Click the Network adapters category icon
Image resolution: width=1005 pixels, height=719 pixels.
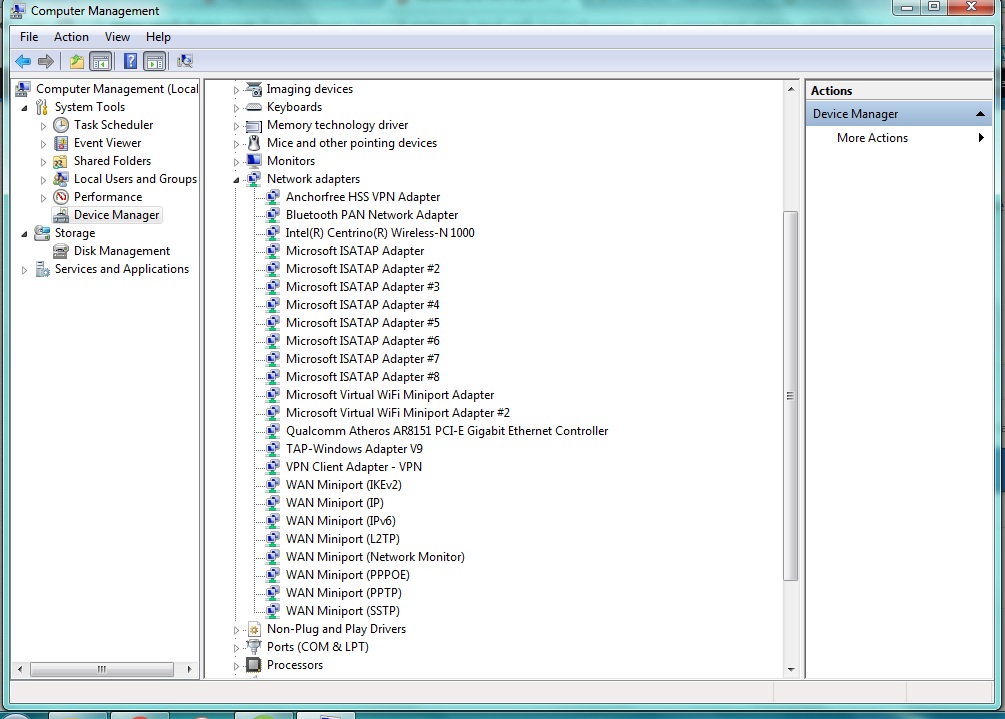(x=254, y=179)
